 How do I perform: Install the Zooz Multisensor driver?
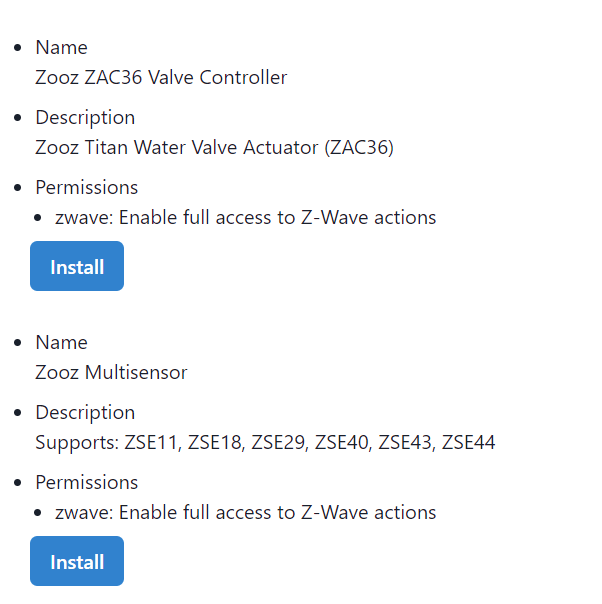(x=77, y=562)
